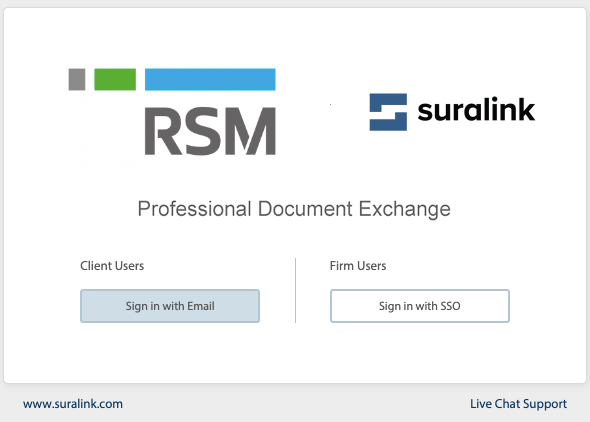Click the Sign in with Email button
590x422 pixels.
[170, 306]
